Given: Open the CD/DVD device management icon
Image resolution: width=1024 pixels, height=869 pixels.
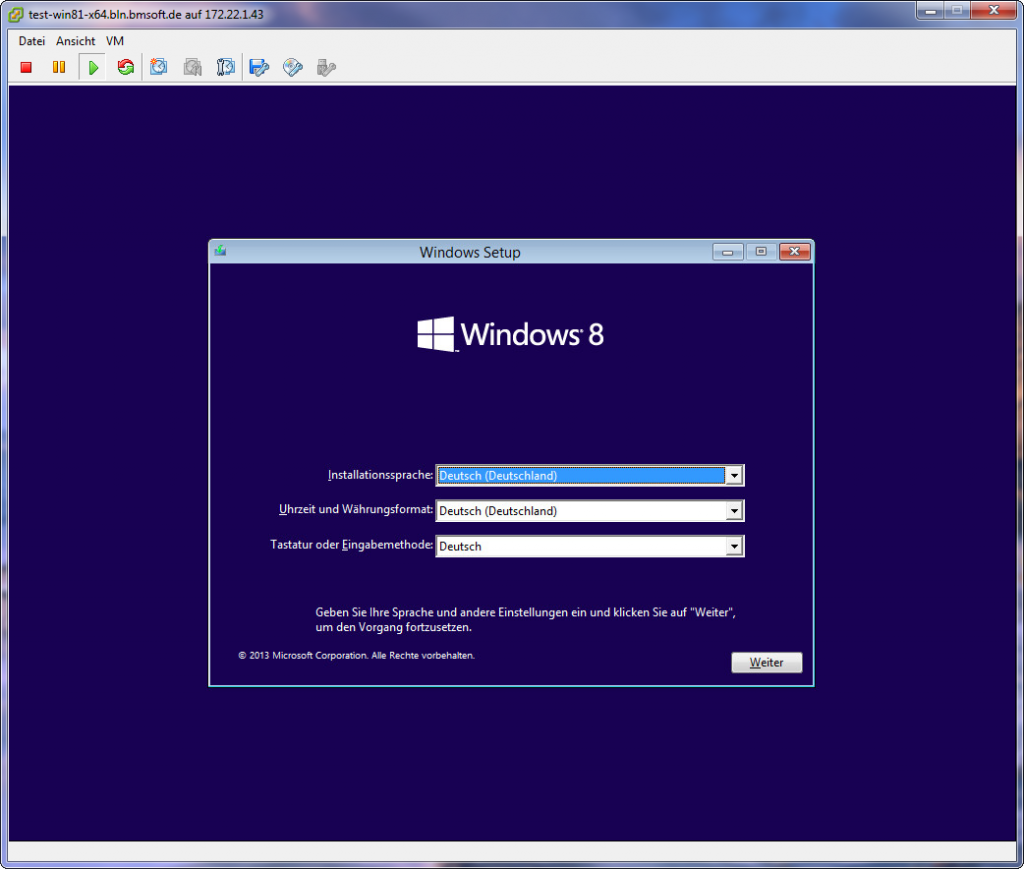Looking at the screenshot, I should click(x=292, y=67).
